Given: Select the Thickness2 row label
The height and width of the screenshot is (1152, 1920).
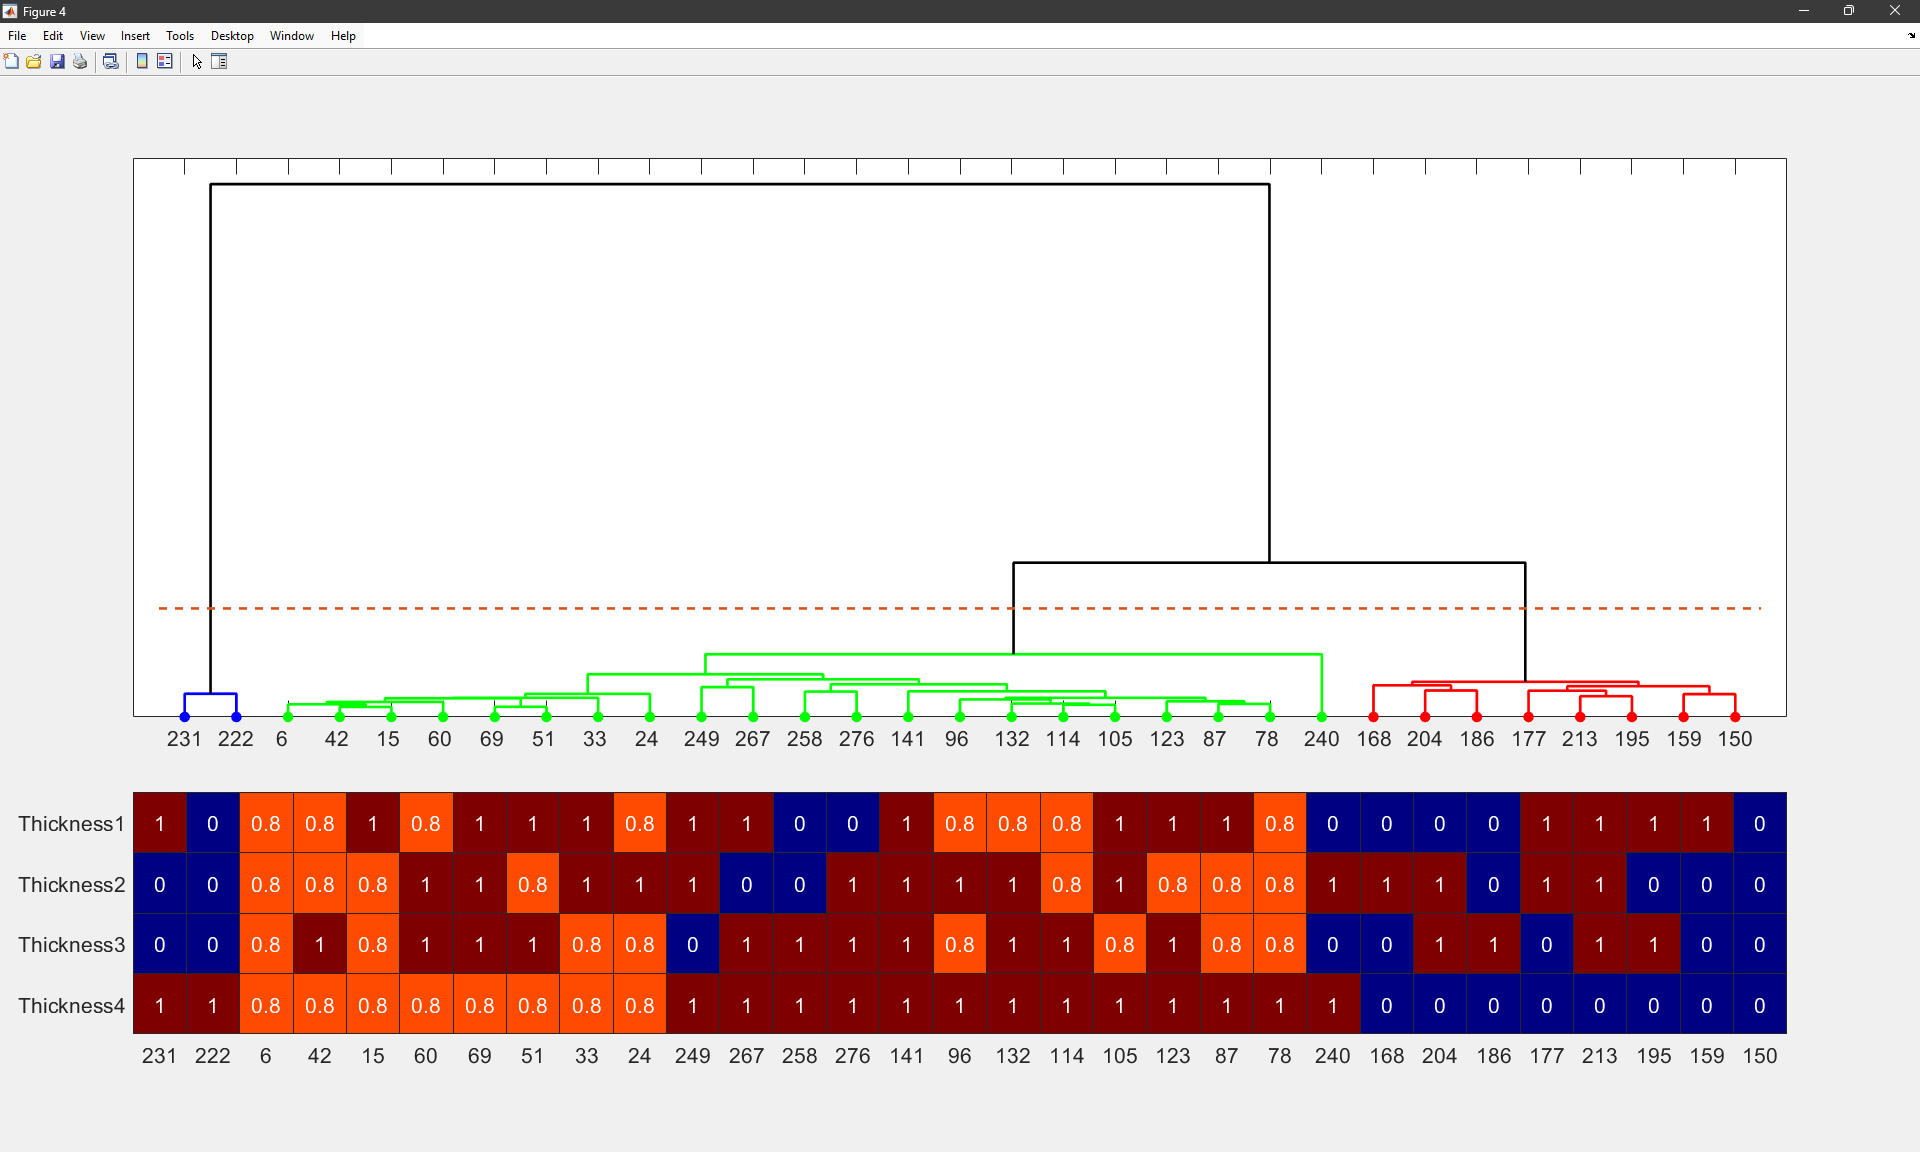Looking at the screenshot, I should [x=71, y=885].
